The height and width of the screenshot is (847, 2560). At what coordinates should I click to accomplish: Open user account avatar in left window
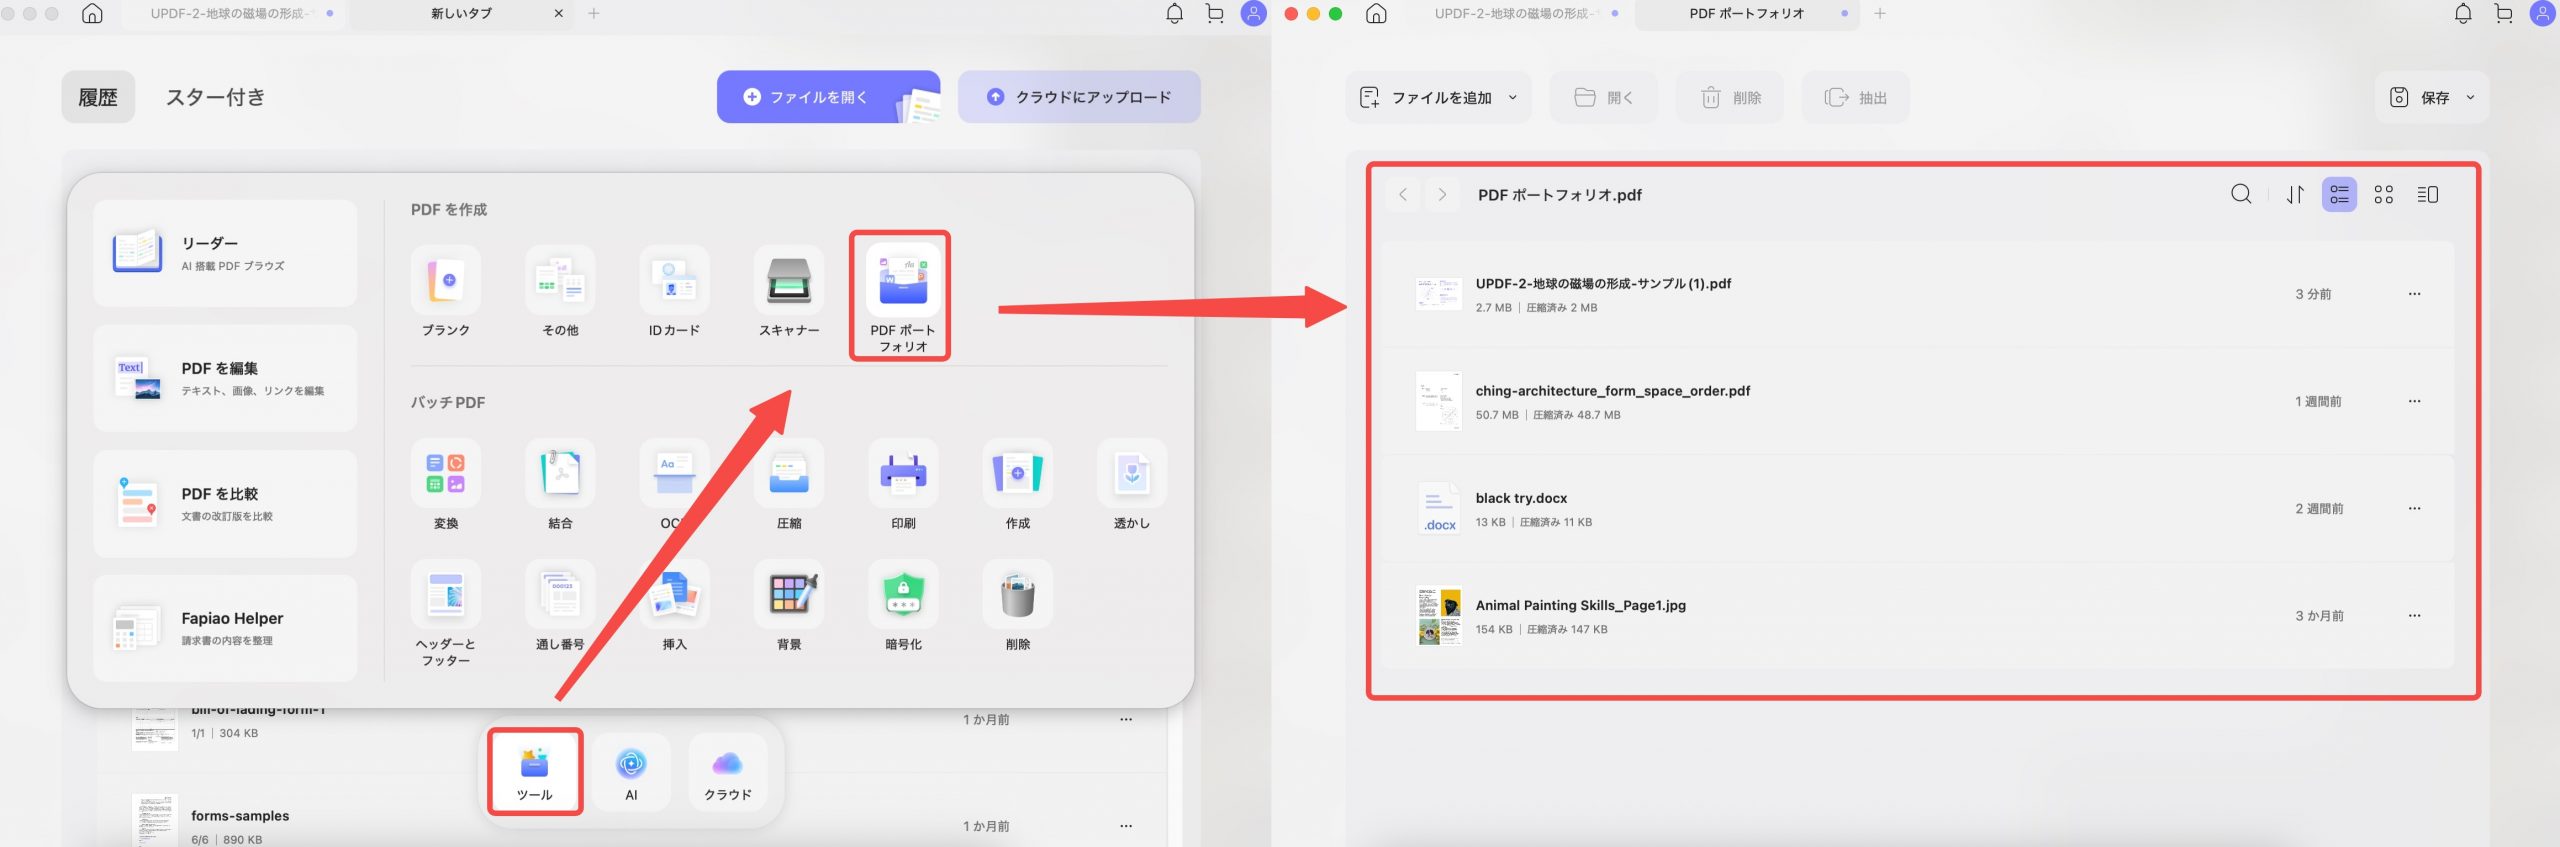(x=1253, y=14)
